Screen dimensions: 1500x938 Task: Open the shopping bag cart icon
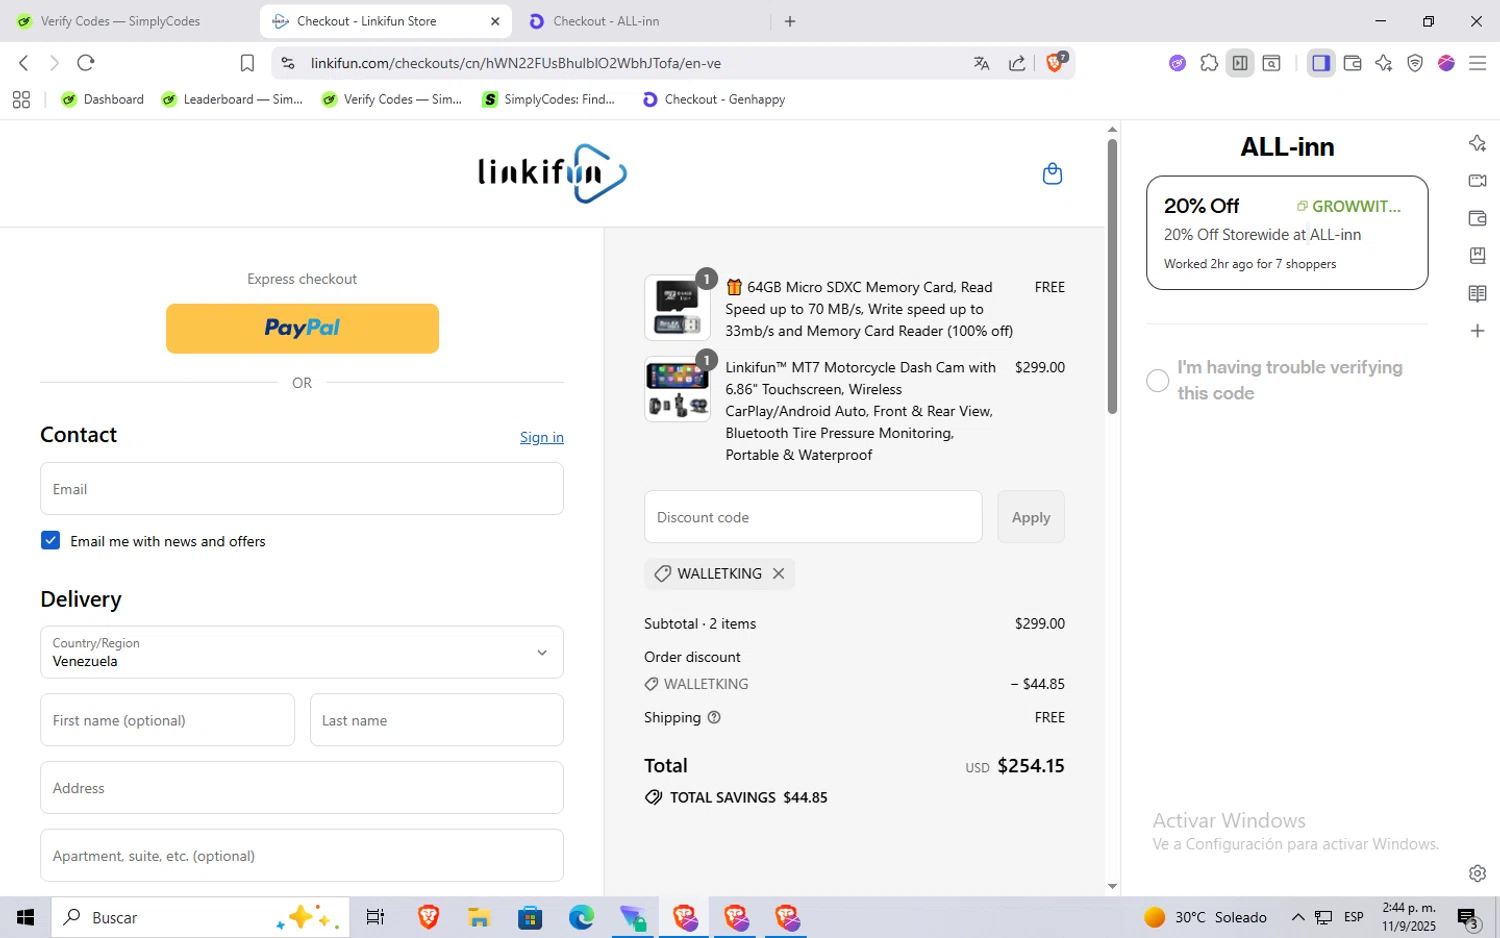point(1052,174)
